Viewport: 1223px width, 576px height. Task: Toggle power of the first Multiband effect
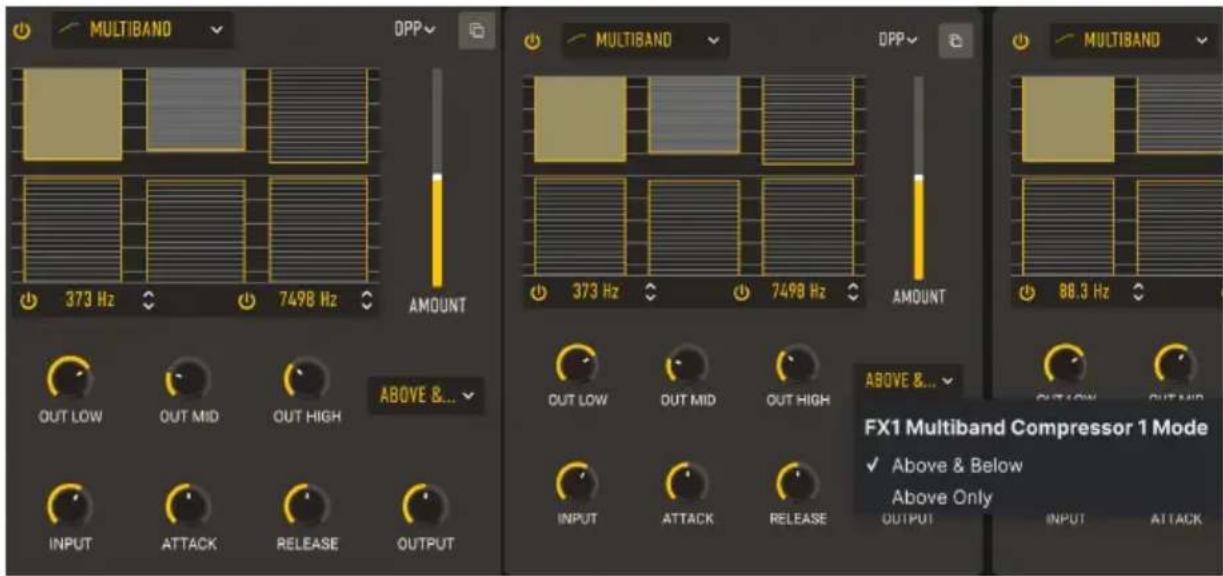coord(22,30)
